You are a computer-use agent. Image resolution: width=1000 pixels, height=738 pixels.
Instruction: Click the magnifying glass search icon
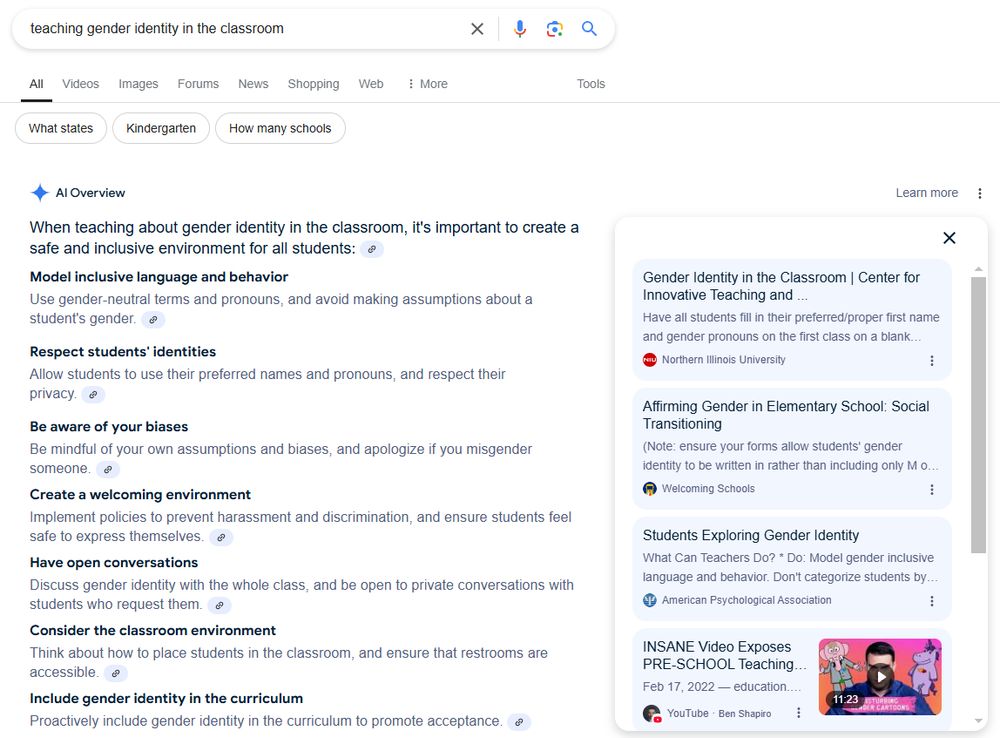click(x=589, y=28)
